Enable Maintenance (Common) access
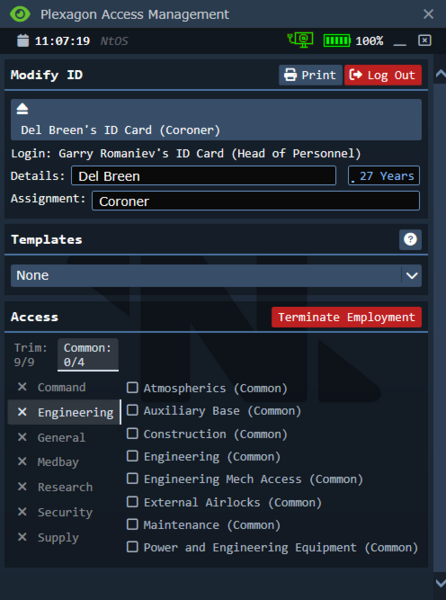This screenshot has width=446, height=600. [x=132, y=524]
